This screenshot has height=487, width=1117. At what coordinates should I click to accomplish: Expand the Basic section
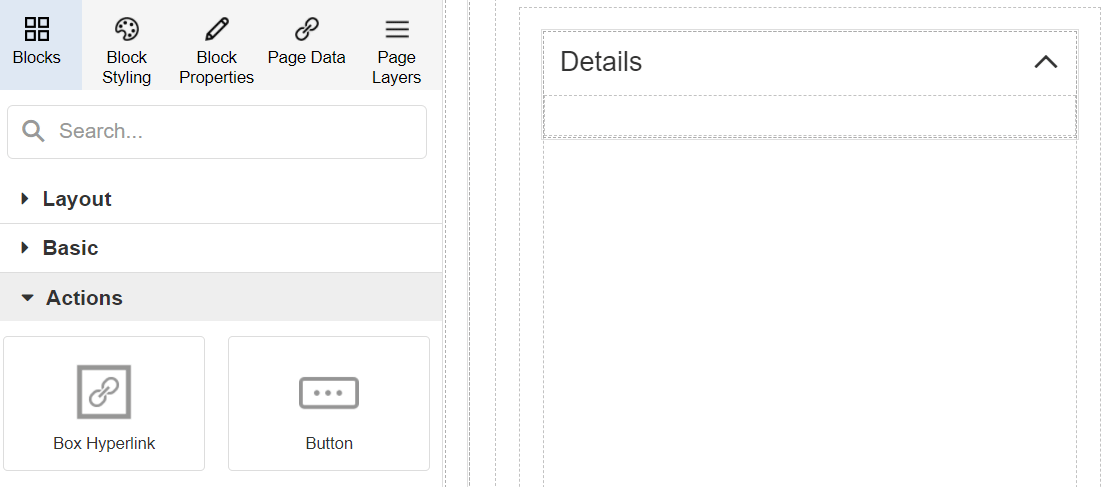point(70,248)
